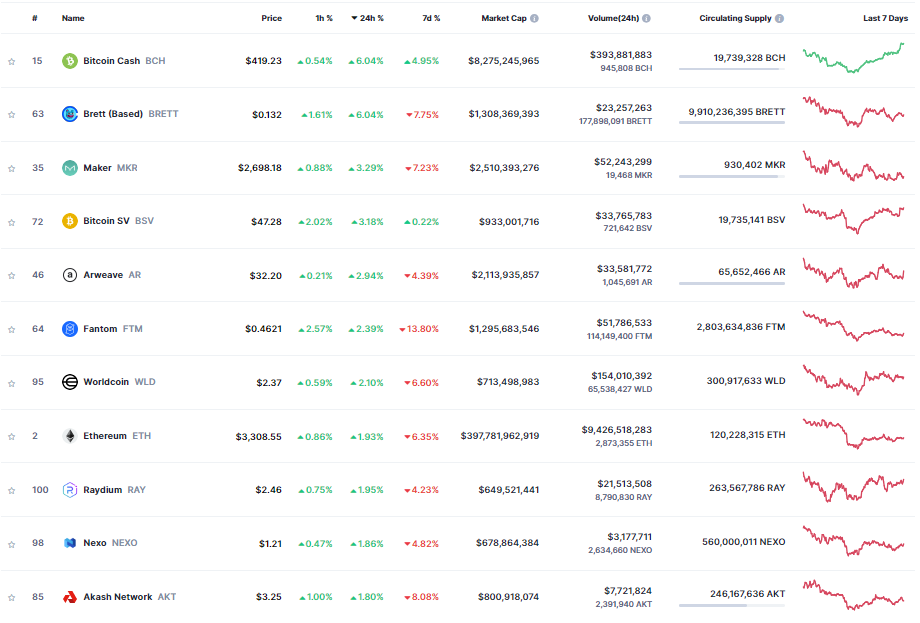
Task: Star Ethereum to add to watchlist
Action: [12, 437]
